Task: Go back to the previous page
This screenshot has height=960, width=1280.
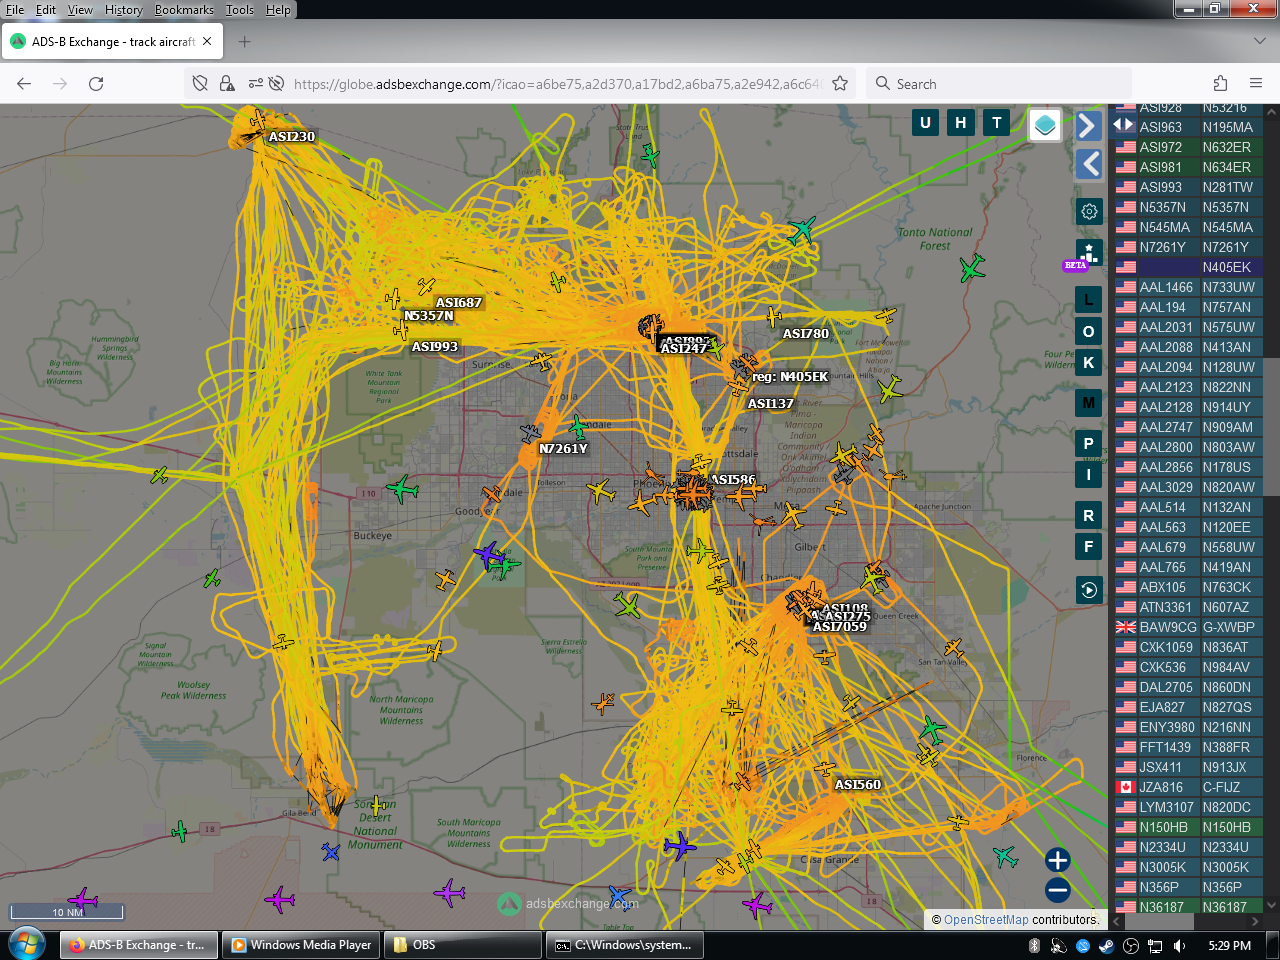Action: click(x=24, y=84)
